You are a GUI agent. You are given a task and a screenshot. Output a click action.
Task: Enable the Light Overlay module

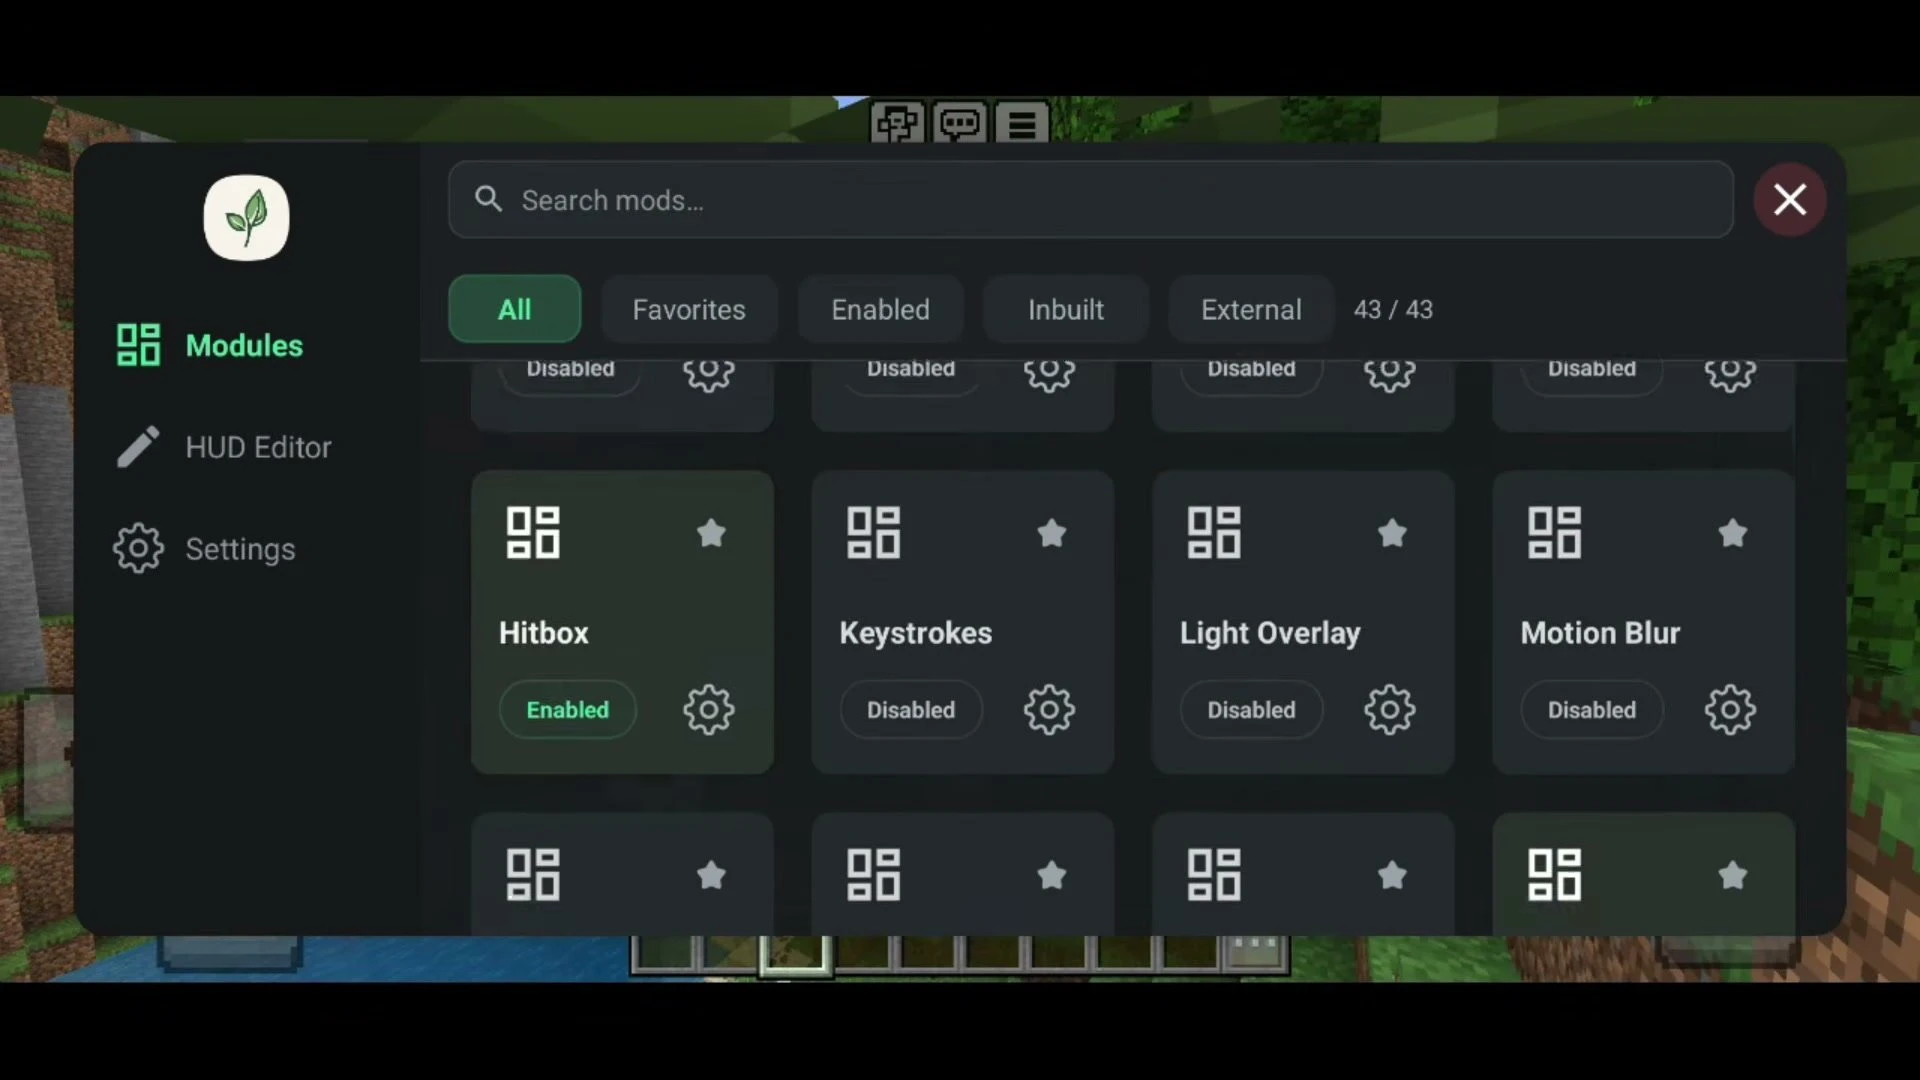pyautogui.click(x=1251, y=710)
